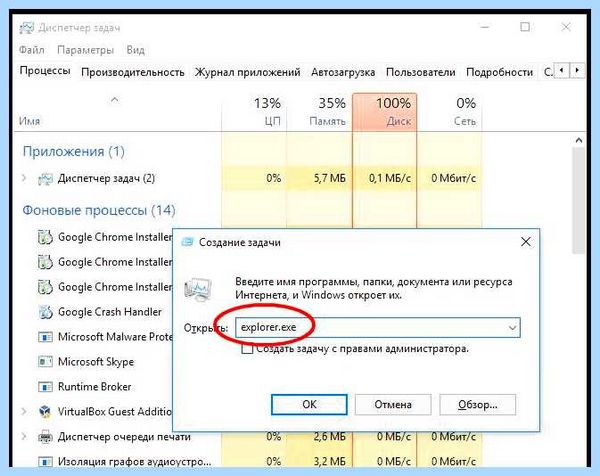Click the Отмена button

tap(393, 404)
